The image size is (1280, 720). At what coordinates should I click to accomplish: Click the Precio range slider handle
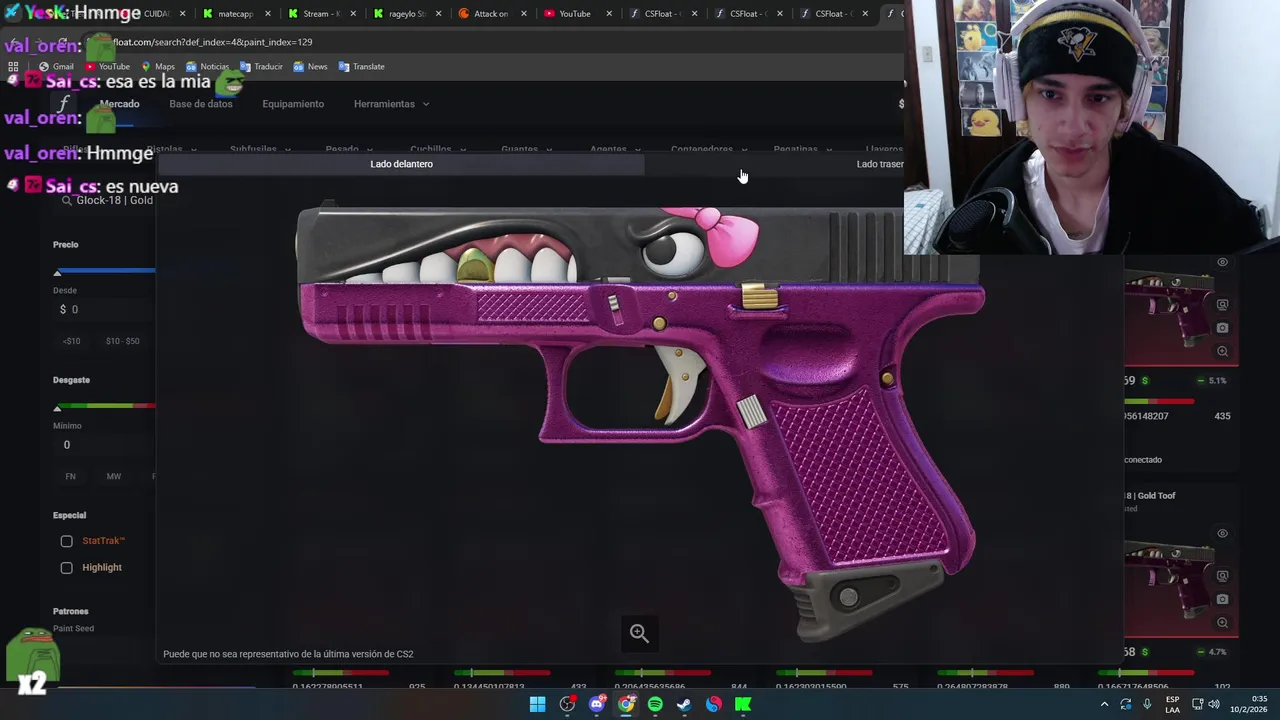coord(57,272)
